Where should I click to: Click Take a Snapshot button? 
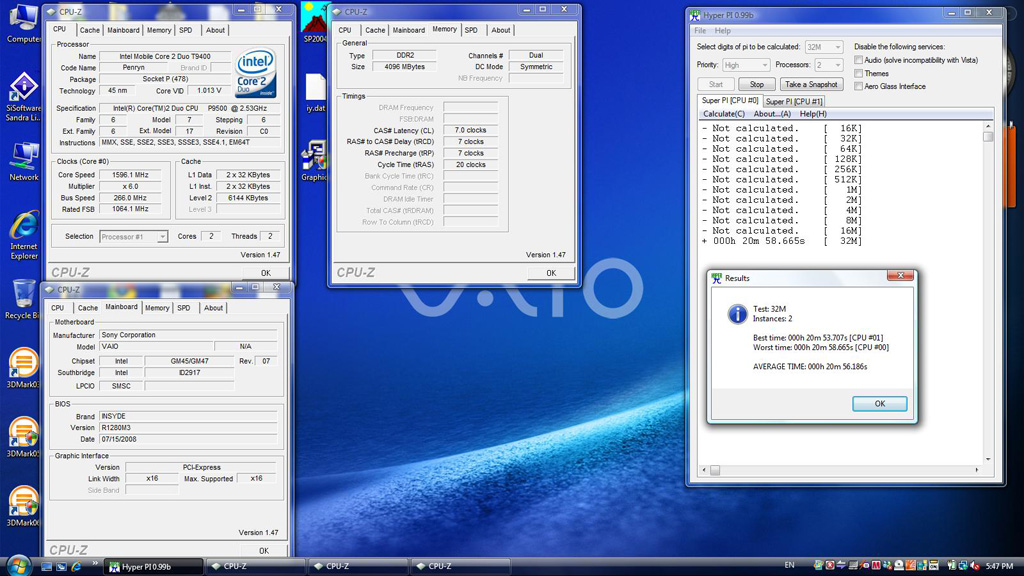(x=810, y=84)
